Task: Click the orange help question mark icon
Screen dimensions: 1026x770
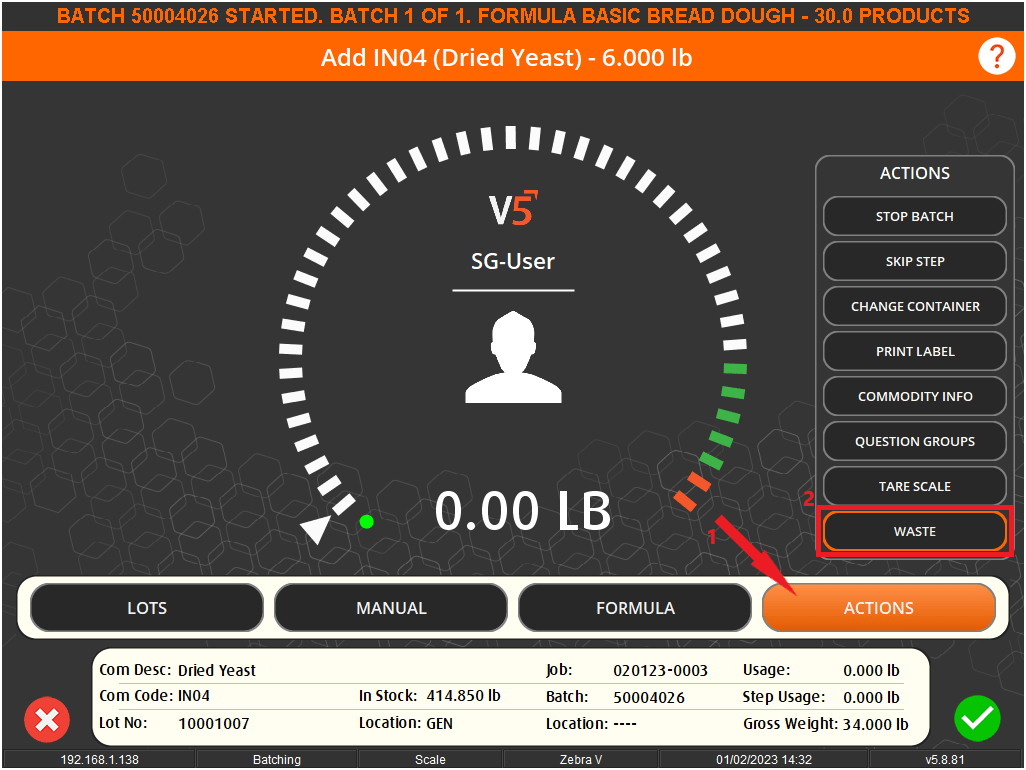Action: [x=995, y=57]
